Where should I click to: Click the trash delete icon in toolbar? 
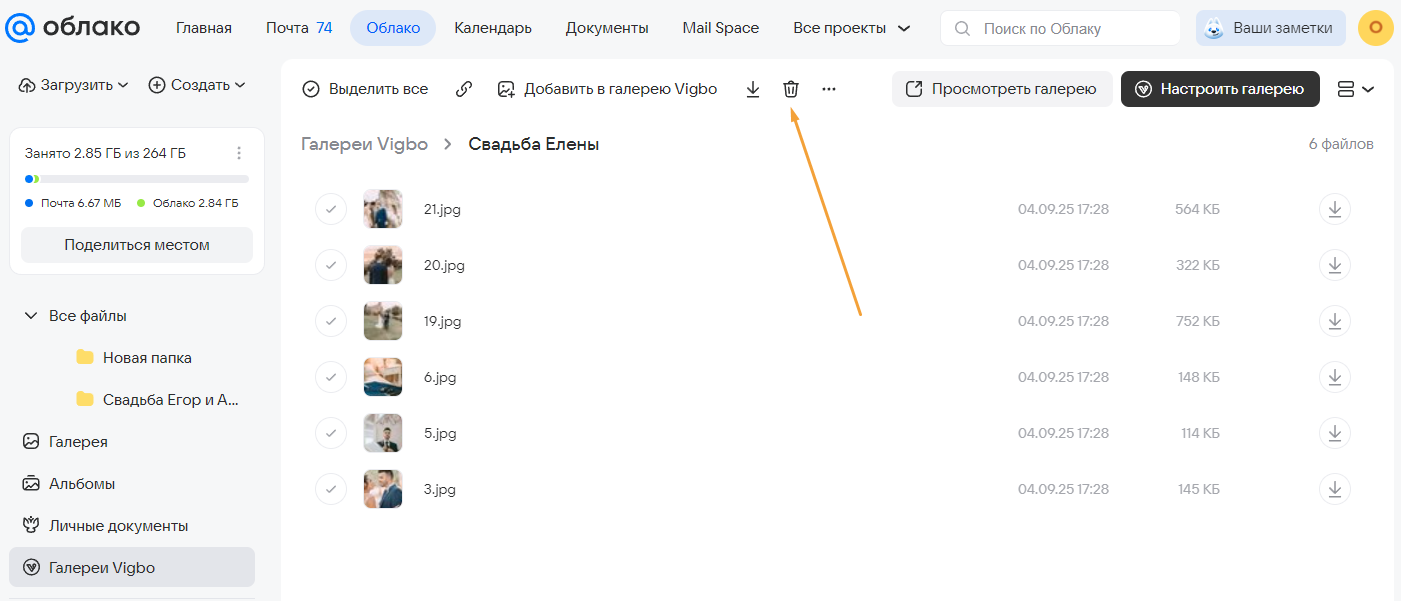tap(791, 89)
